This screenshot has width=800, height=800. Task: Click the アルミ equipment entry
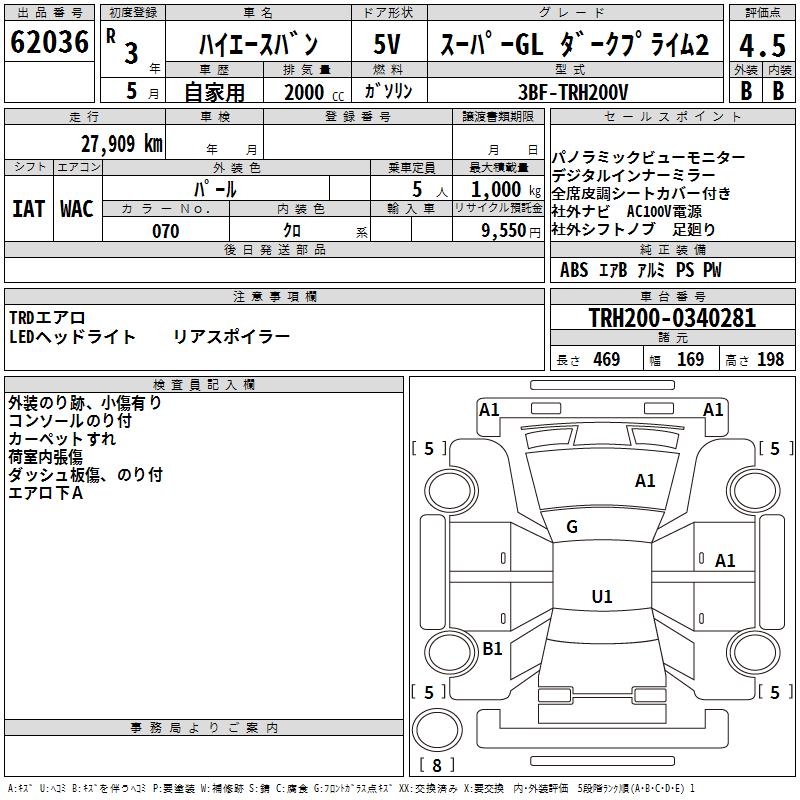(651, 270)
